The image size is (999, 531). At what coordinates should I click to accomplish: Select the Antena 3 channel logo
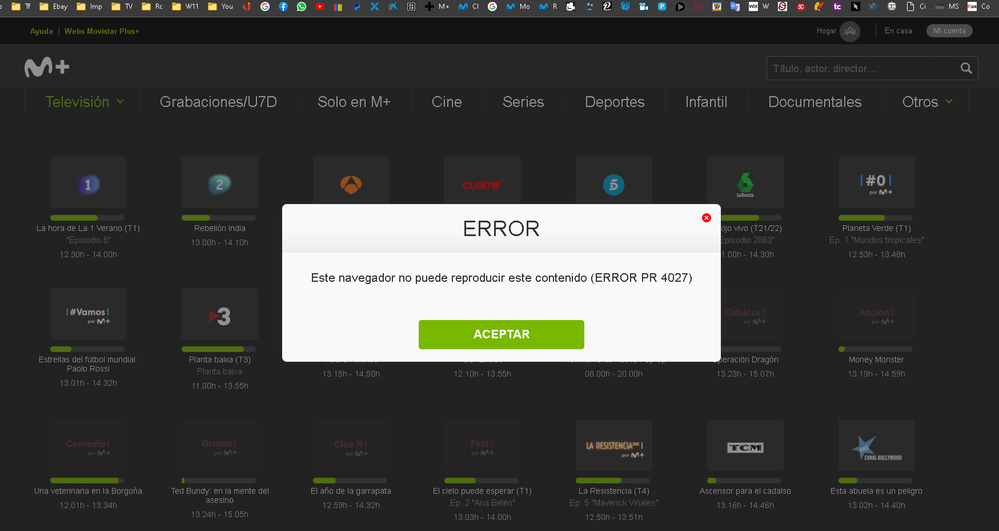[351, 181]
